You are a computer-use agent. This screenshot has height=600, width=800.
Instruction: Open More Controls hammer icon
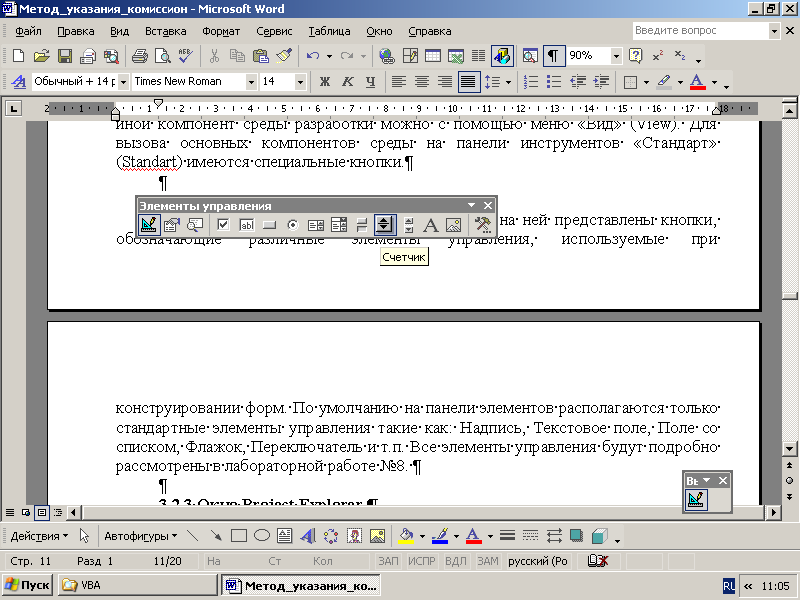482,224
